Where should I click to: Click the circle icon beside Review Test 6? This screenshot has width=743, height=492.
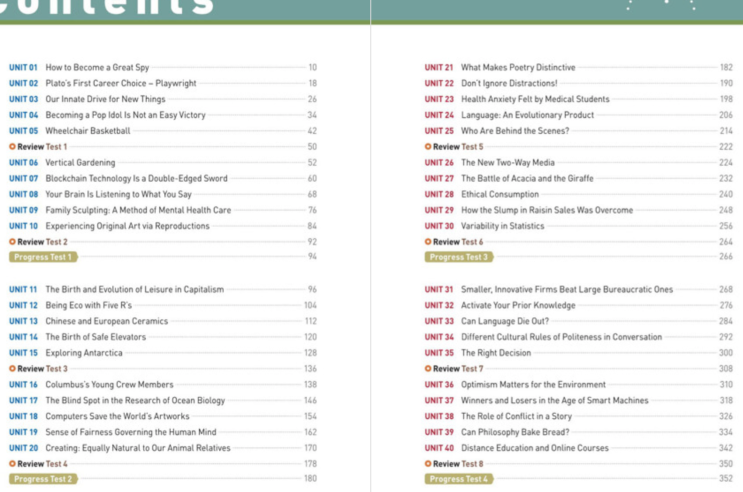point(428,242)
